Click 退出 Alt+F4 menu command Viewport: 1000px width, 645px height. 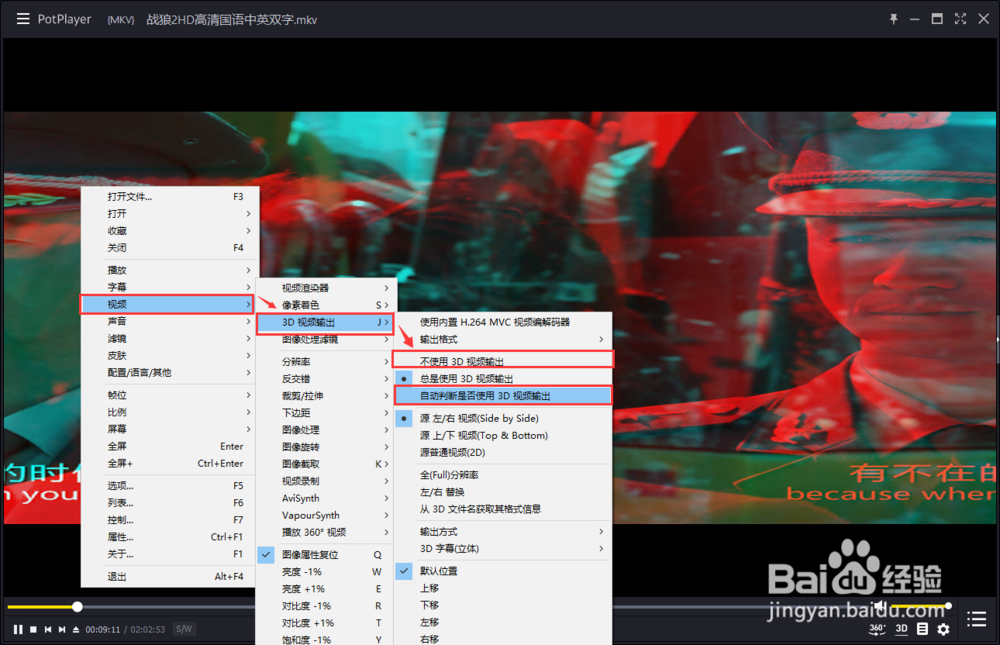168,577
